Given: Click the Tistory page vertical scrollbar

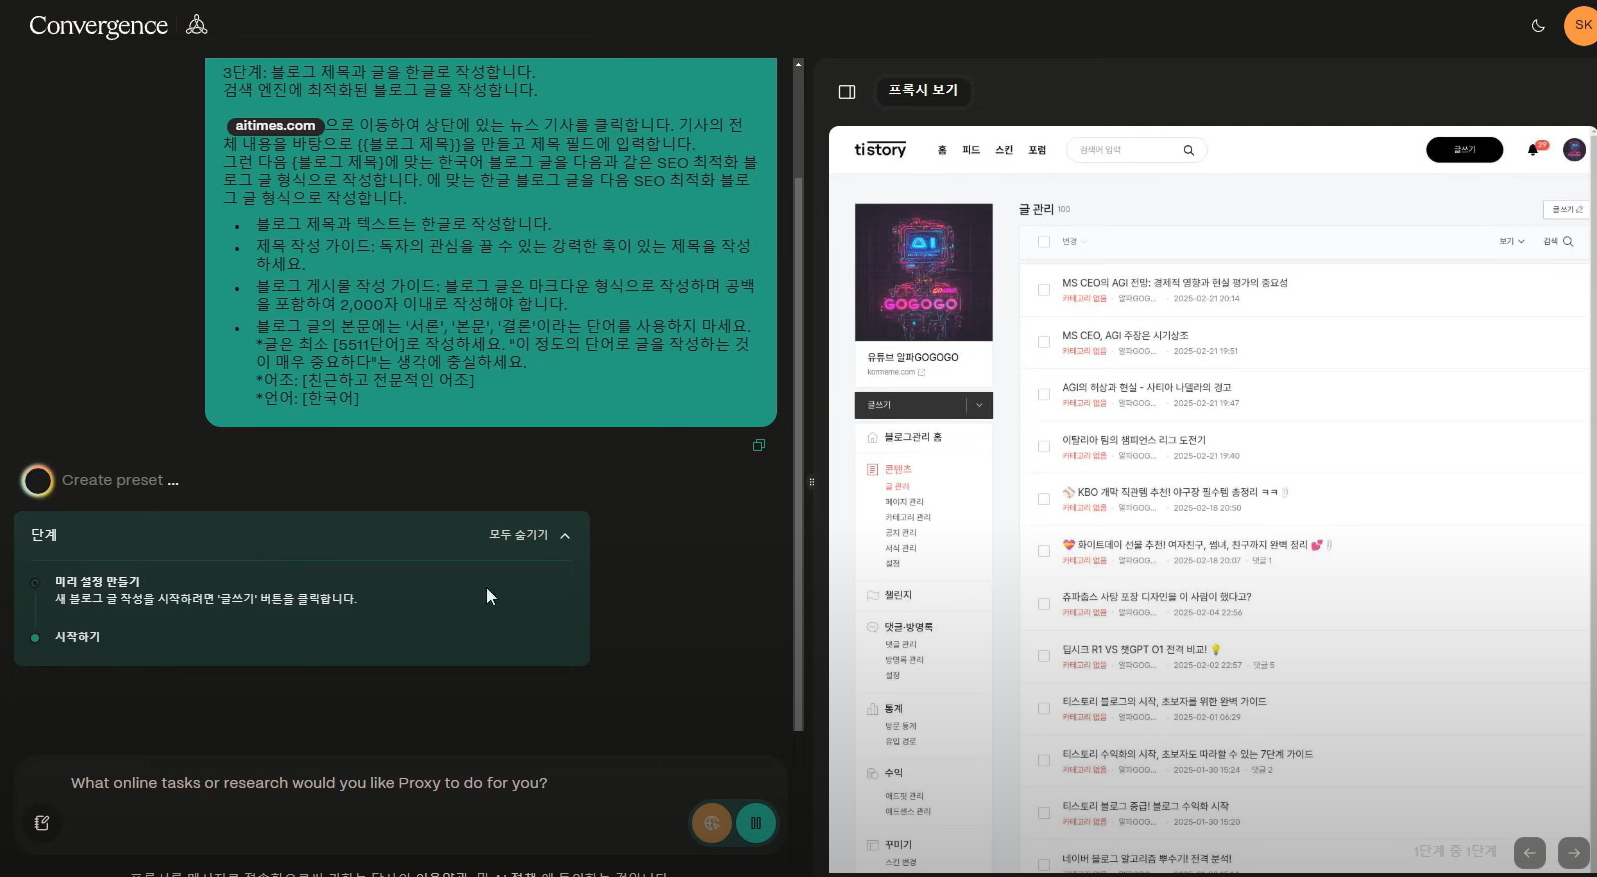Looking at the screenshot, I should (x=1592, y=500).
